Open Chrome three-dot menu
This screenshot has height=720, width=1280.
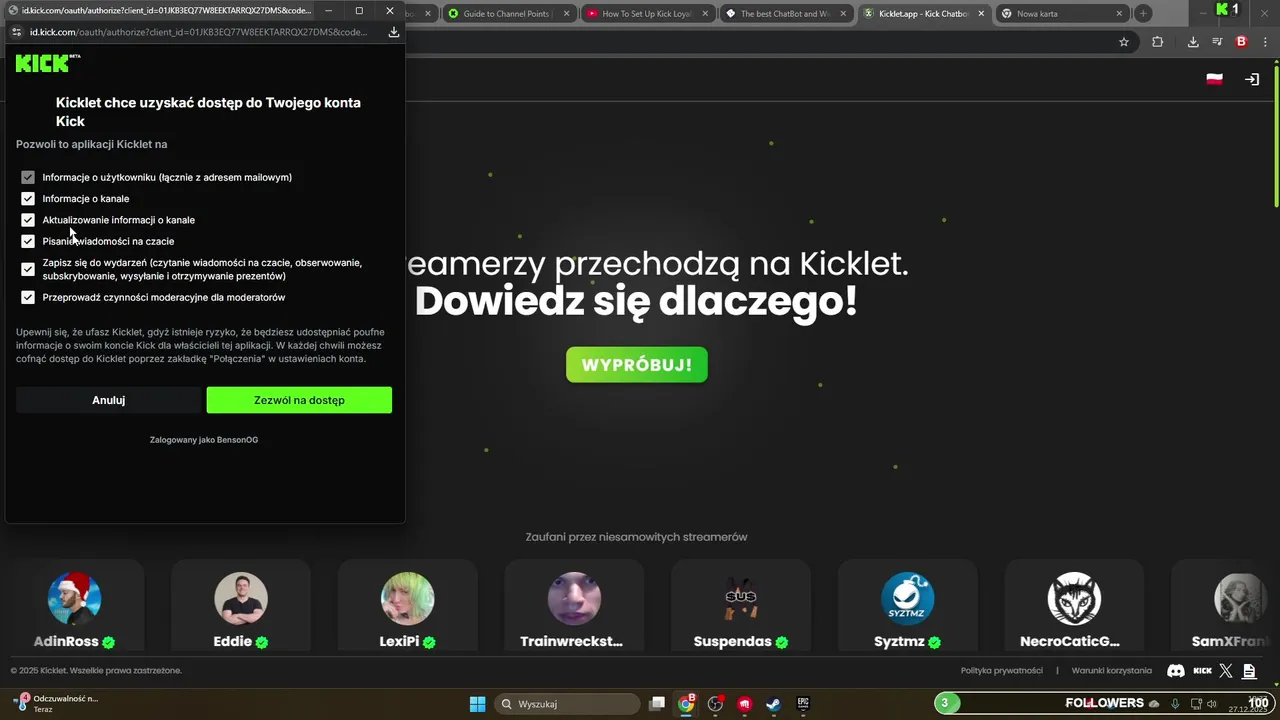[1267, 42]
